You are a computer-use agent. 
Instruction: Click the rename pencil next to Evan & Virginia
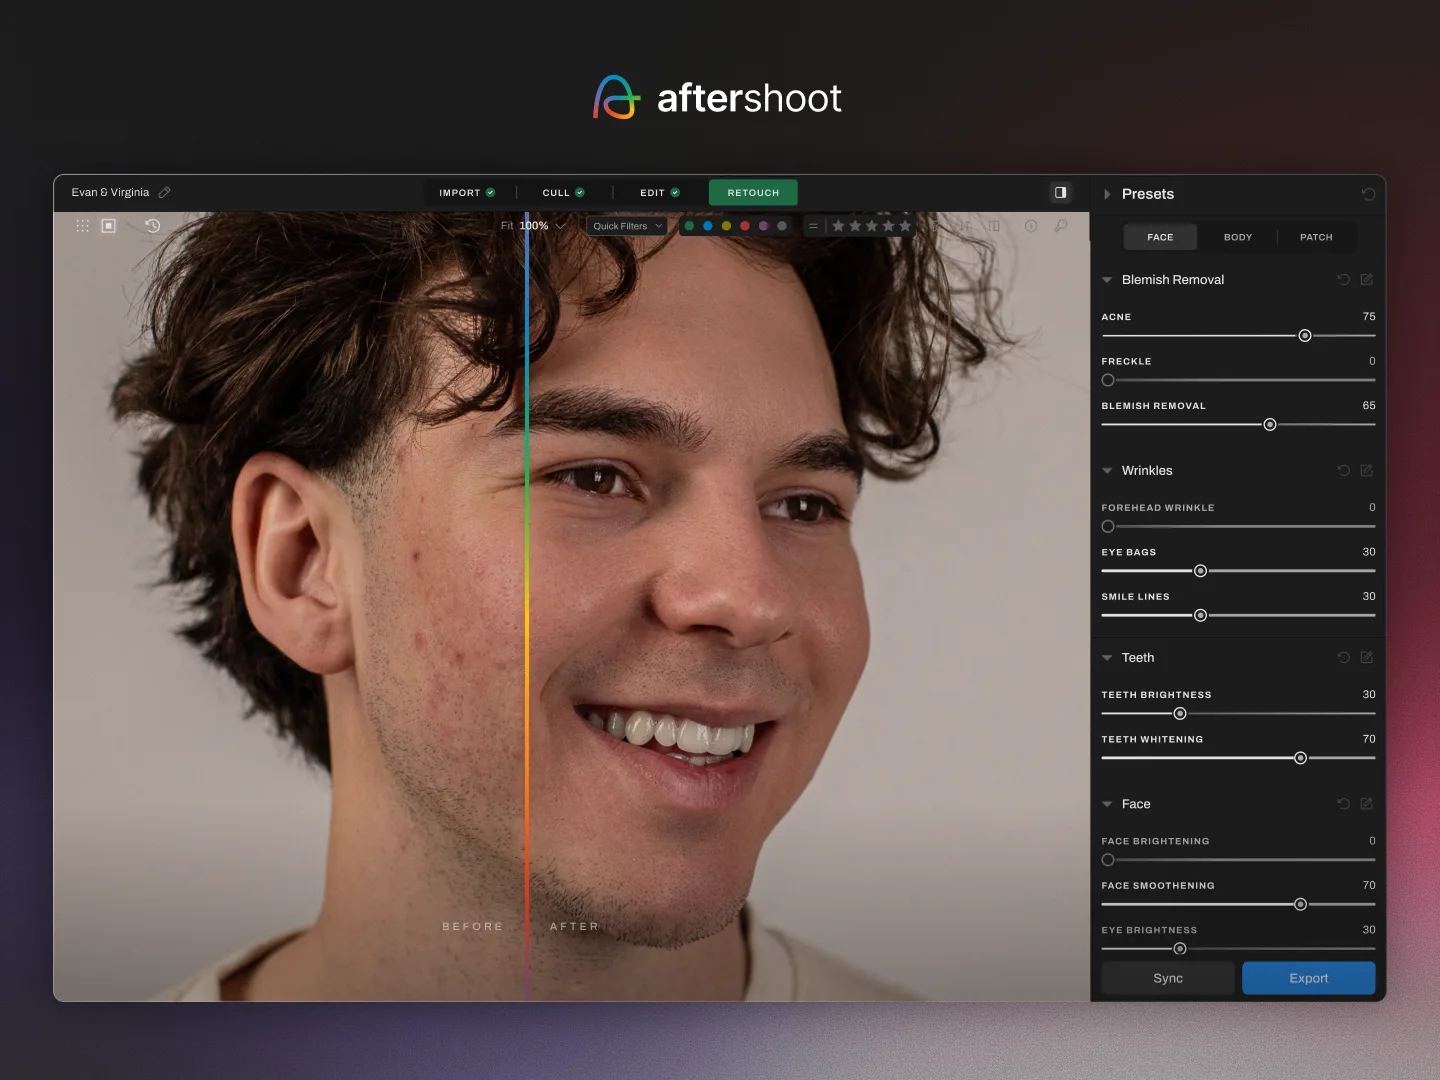(164, 192)
